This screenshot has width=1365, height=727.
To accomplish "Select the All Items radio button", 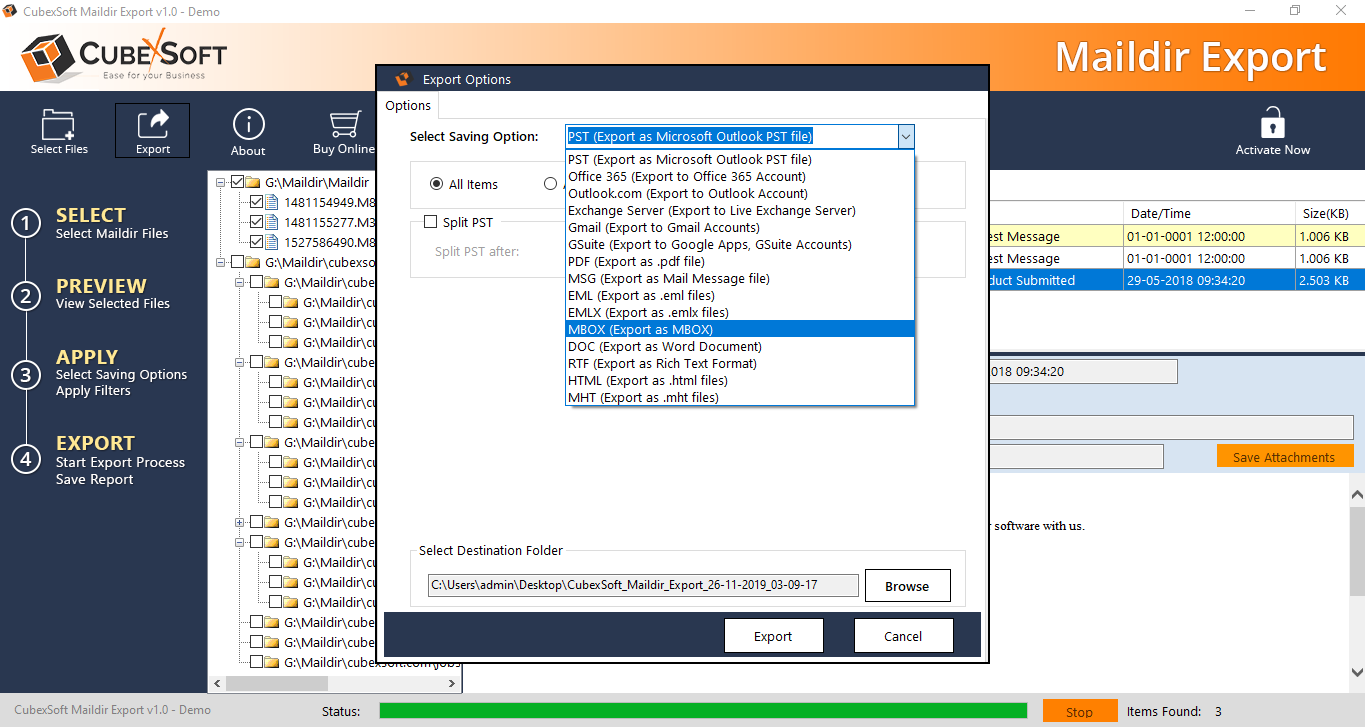I will 436,184.
